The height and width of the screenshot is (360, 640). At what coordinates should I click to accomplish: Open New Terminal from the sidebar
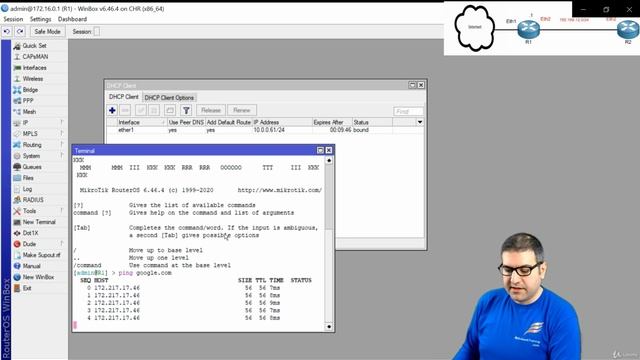pos(39,222)
